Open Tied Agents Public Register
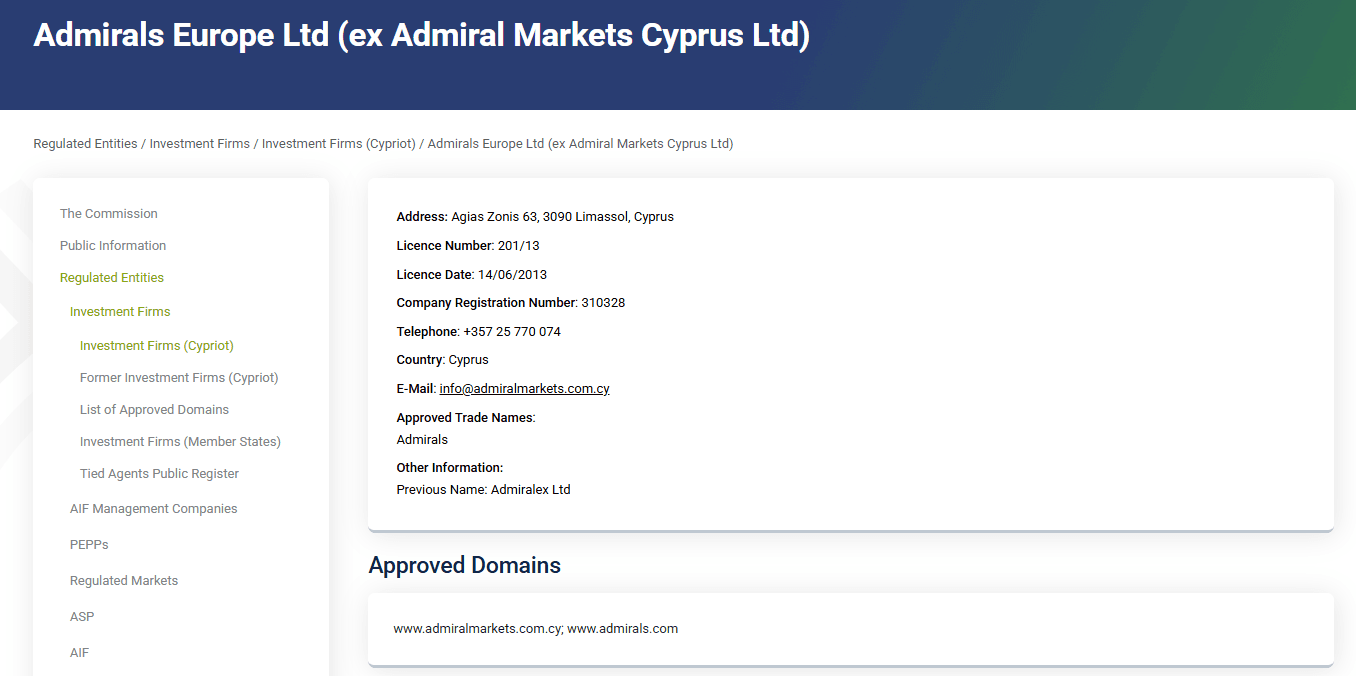1356x676 pixels. [x=159, y=474]
